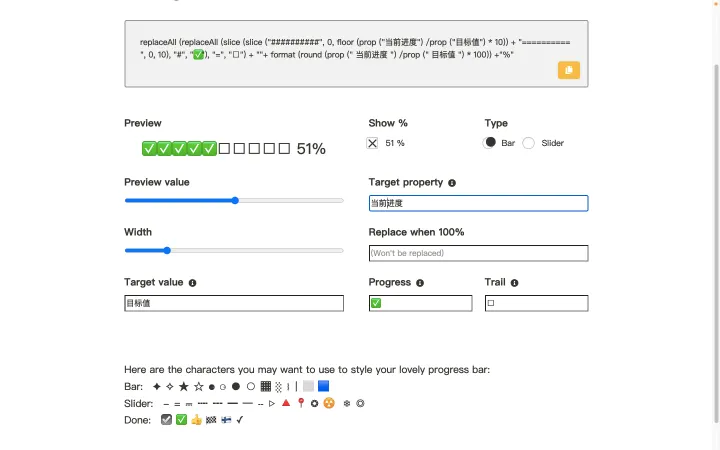The image size is (720, 450).
Task: Select the Slider type radio button
Action: pos(529,143)
